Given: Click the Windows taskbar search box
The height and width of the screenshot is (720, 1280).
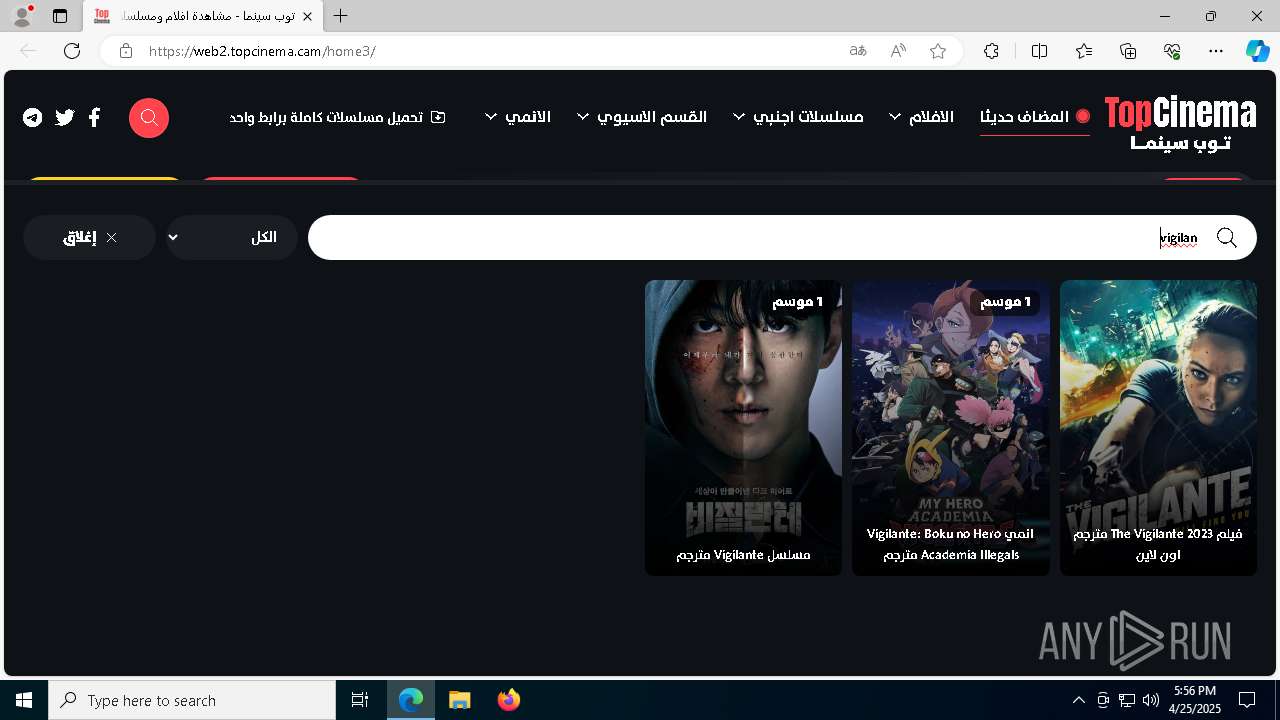Looking at the screenshot, I should (x=192, y=700).
